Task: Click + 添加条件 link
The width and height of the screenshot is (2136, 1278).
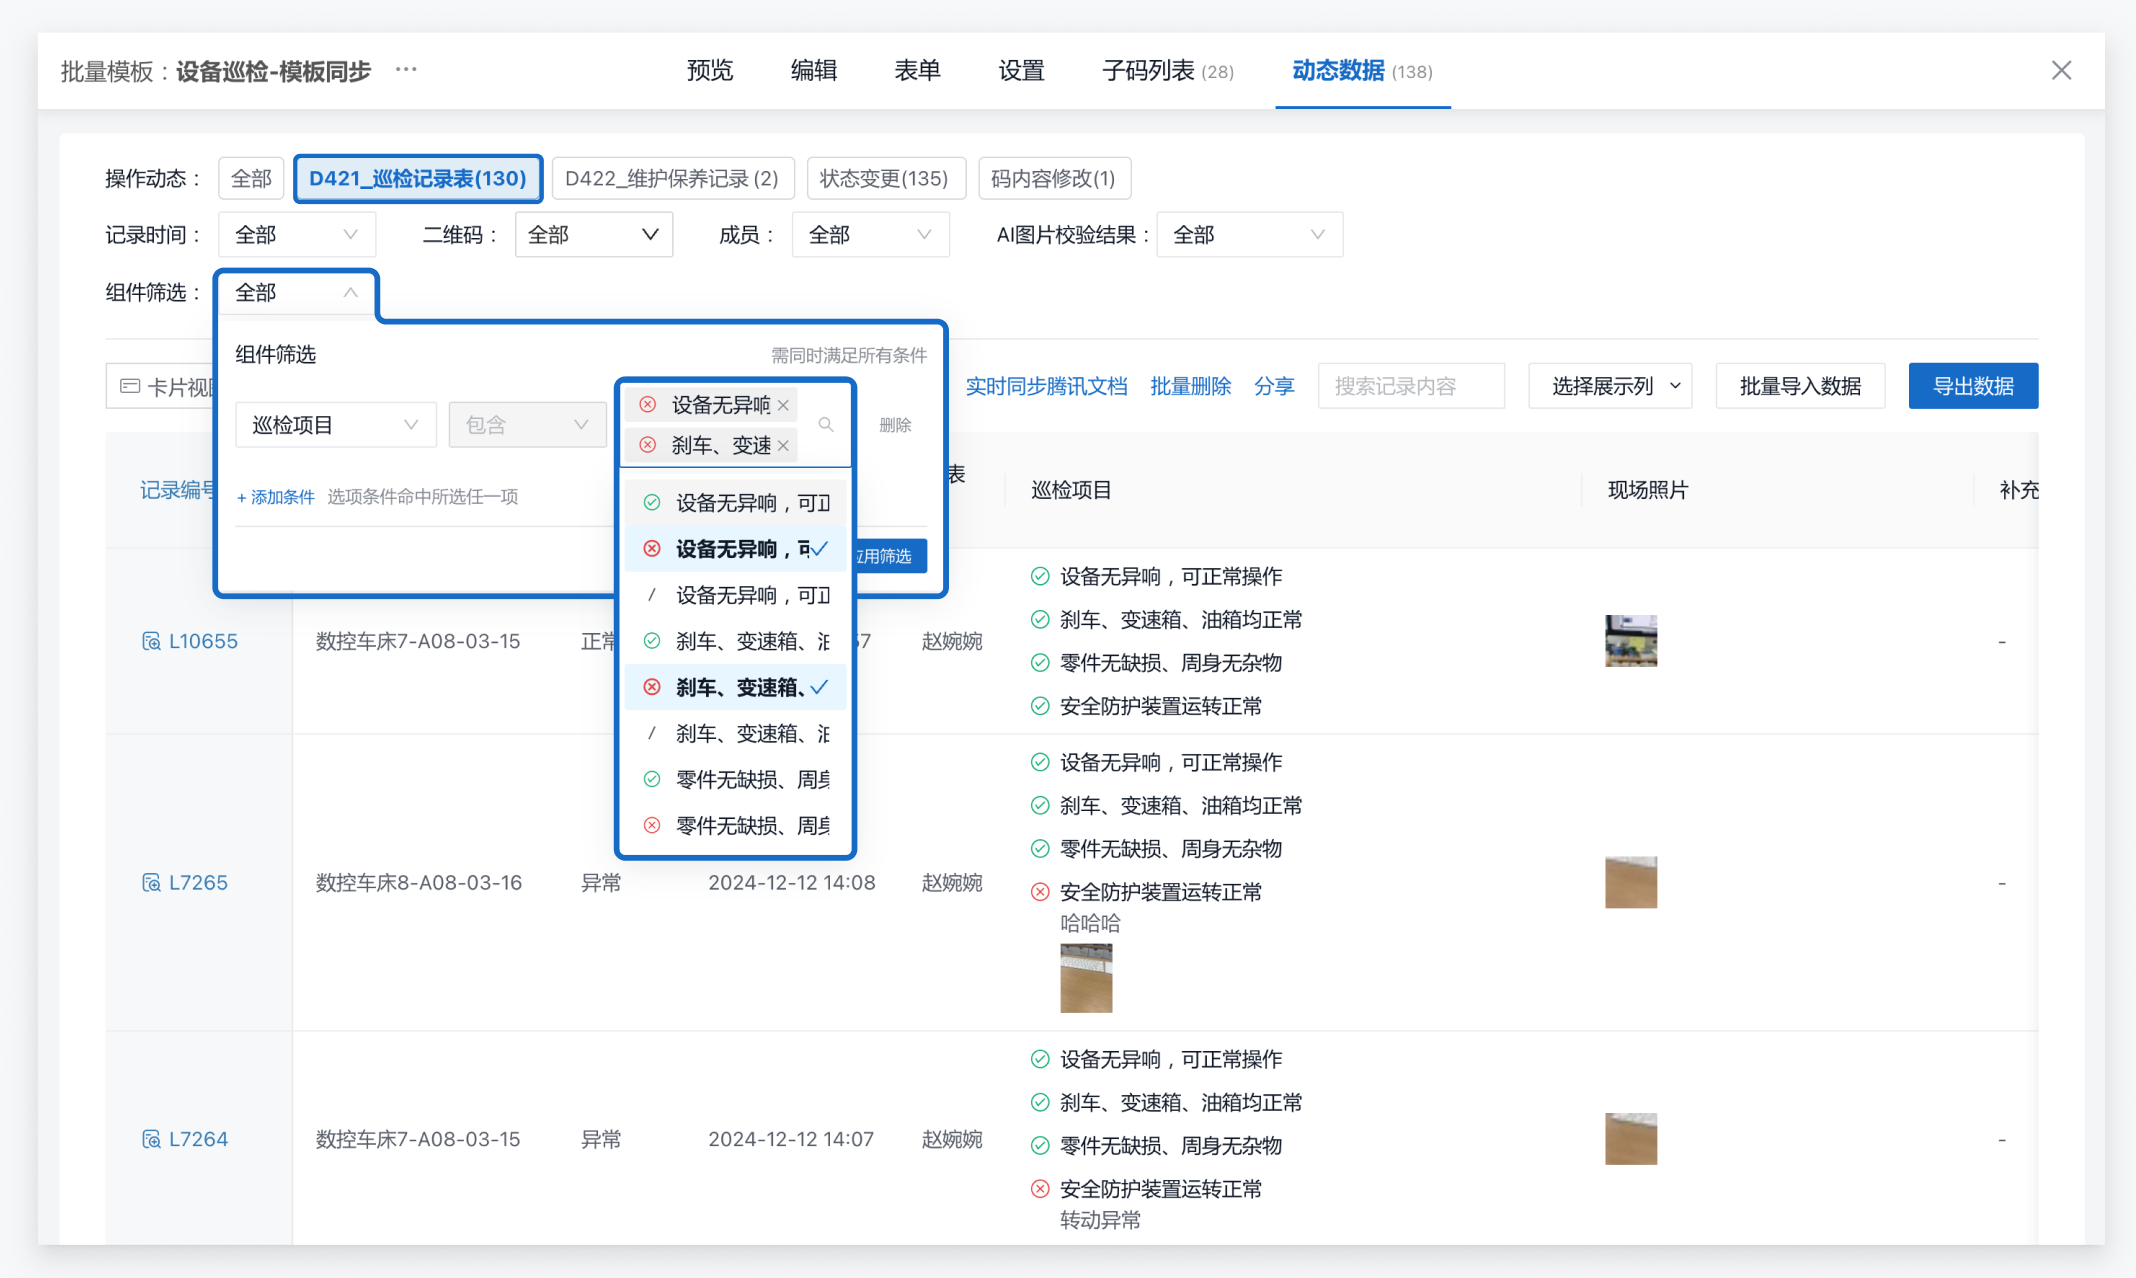Action: (275, 497)
